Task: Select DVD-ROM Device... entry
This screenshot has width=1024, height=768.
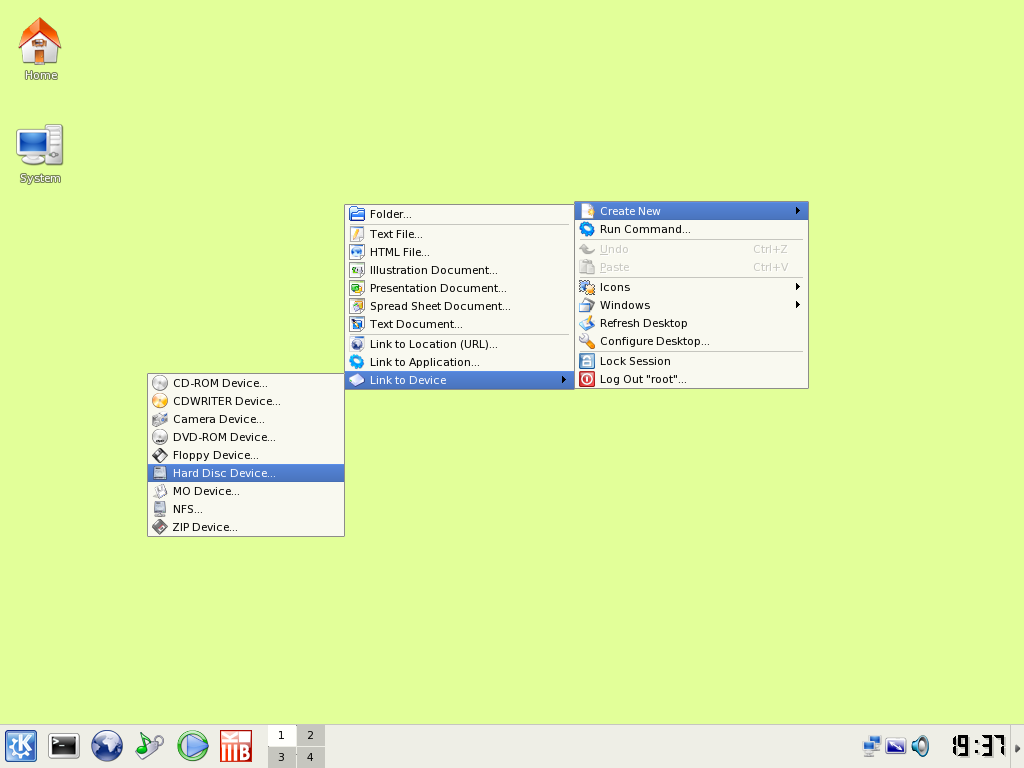Action: (x=246, y=437)
